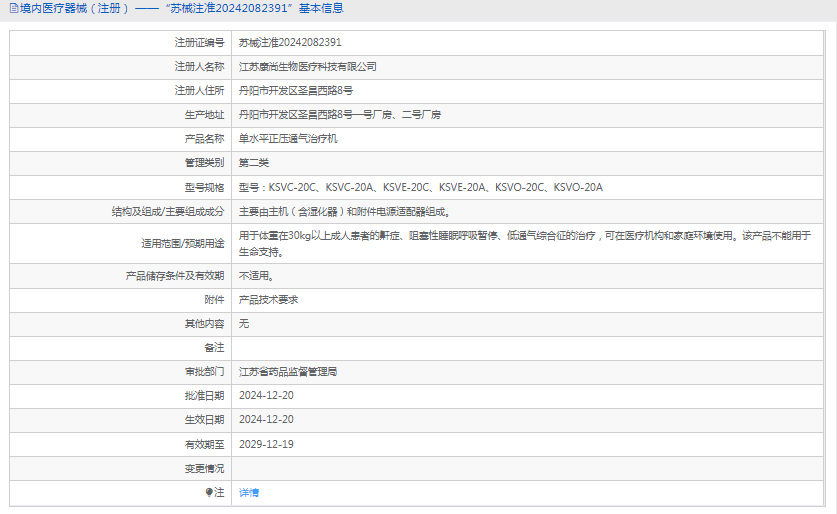Select product name 单水平正压通气治疗机
This screenshot has height=514, width=837.
click(288, 139)
